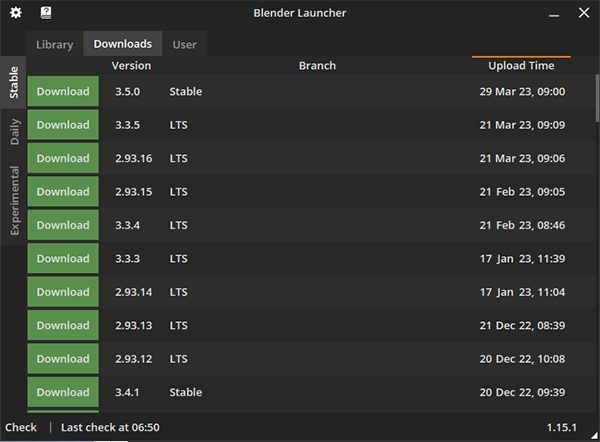600x442 pixels.
Task: Download Blender 3.5.0 Stable
Action: point(63,92)
